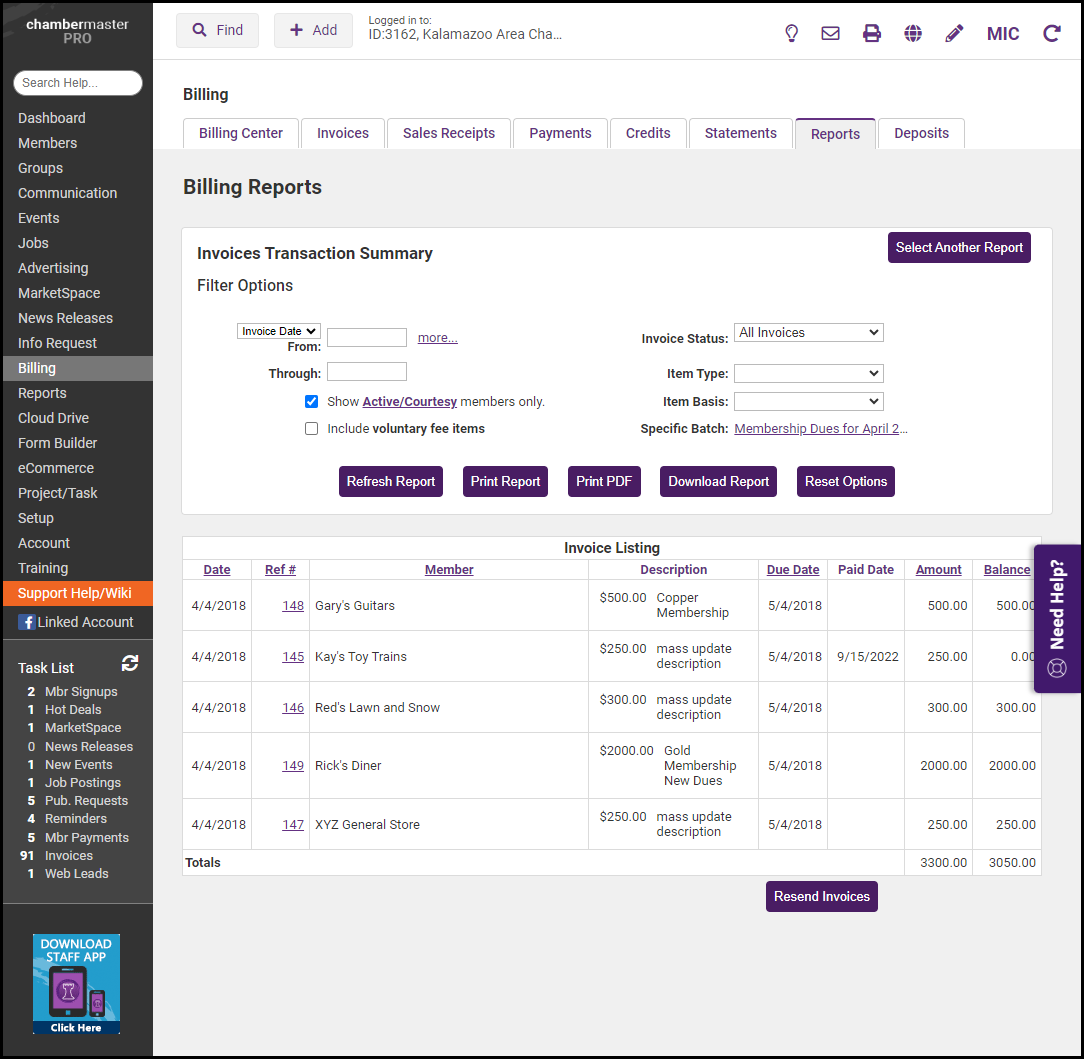Refresh the Task List with sync icon
The height and width of the screenshot is (1059, 1084).
point(130,663)
